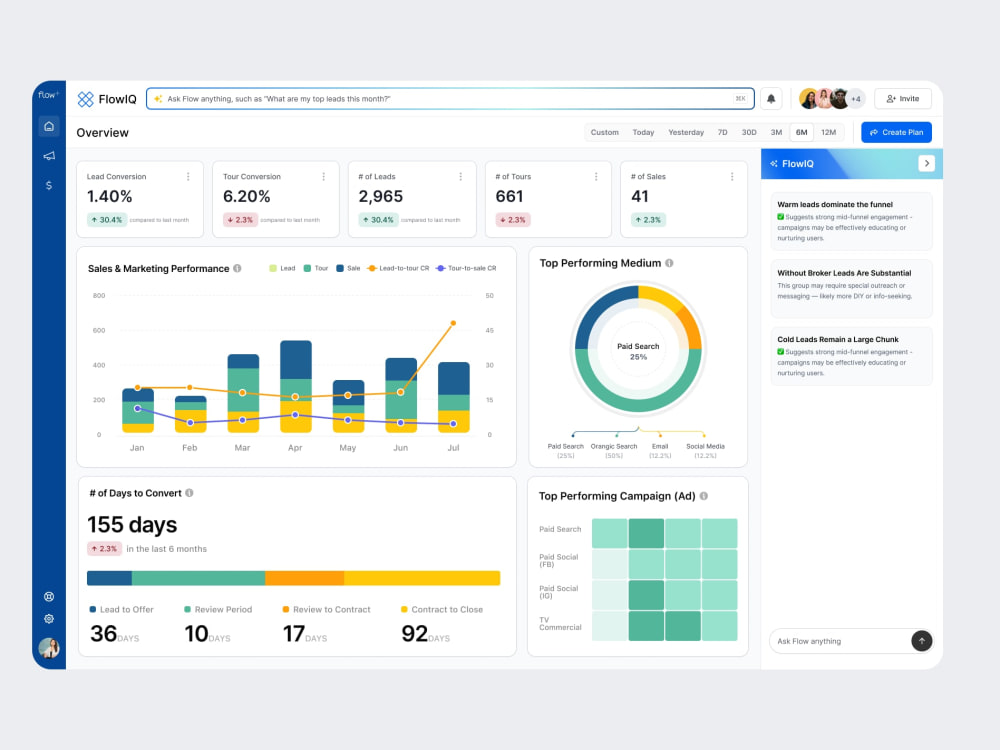Collapse the FlowIQ panel with chevron
1000x750 pixels.
927,163
